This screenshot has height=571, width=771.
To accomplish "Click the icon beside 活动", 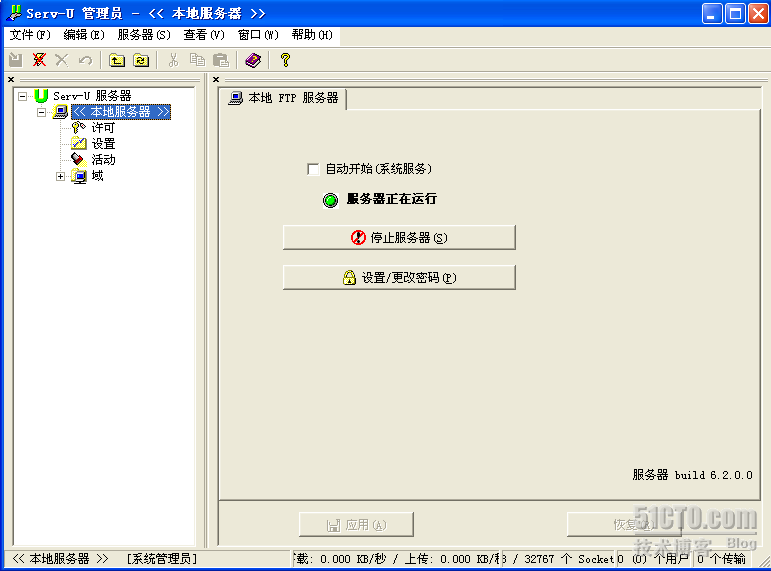I will pyautogui.click(x=79, y=159).
